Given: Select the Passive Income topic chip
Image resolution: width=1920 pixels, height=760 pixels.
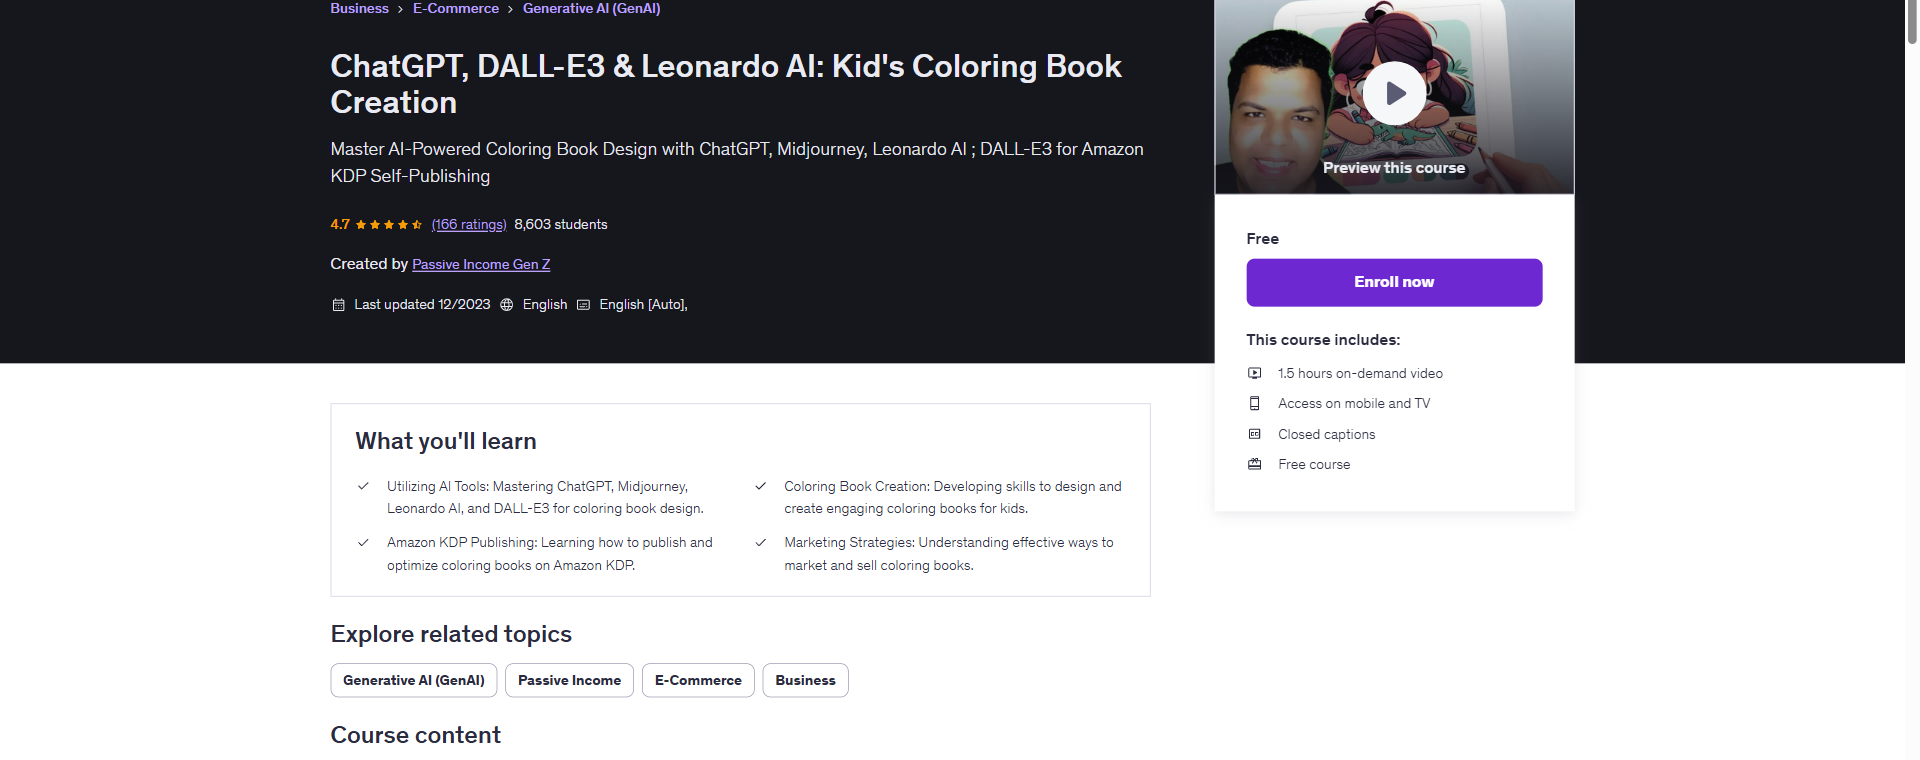Looking at the screenshot, I should point(569,680).
